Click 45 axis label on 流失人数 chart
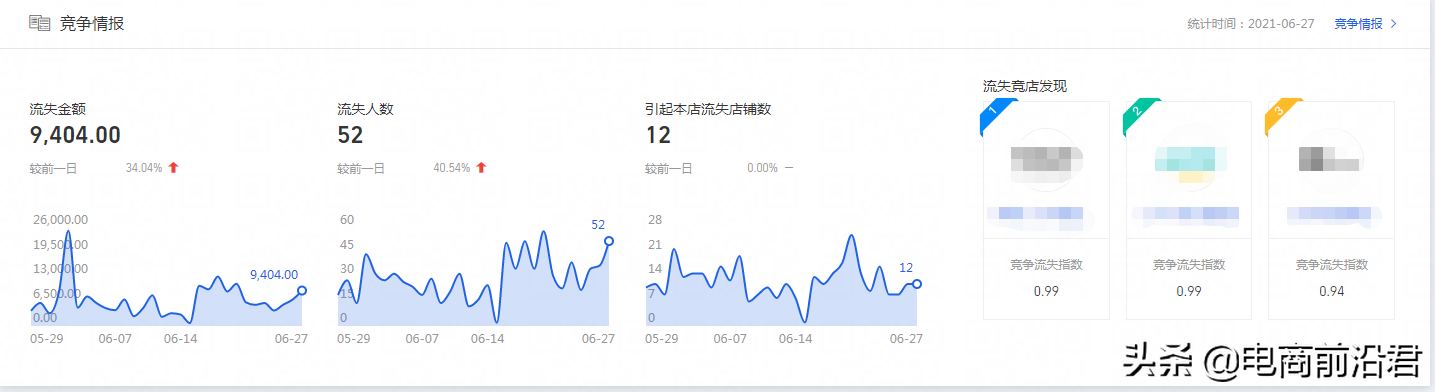Viewport: 1435px width, 392px height. click(x=347, y=245)
